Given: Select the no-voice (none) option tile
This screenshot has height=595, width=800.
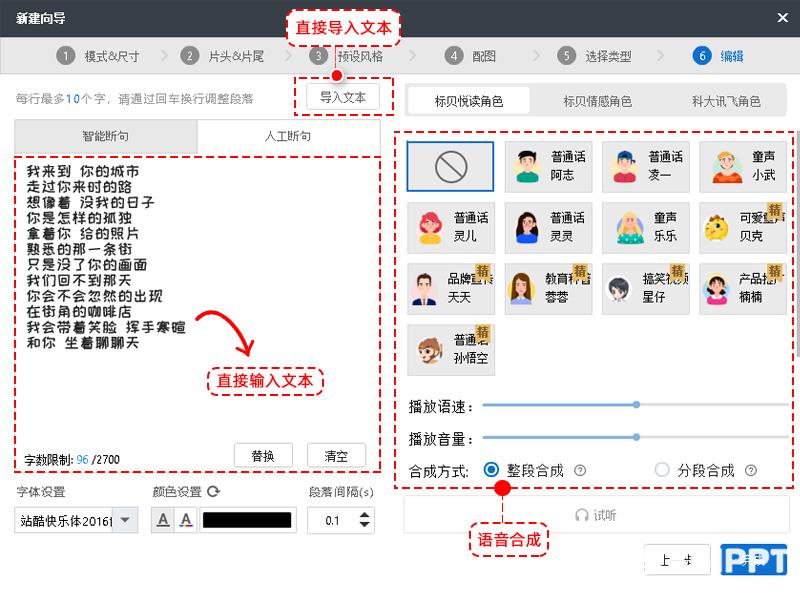Looking at the screenshot, I should pyautogui.click(x=450, y=166).
